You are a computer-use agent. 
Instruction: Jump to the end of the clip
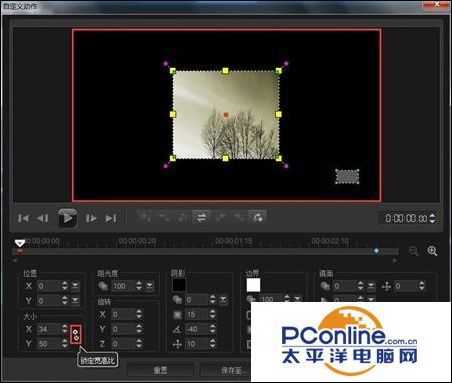(x=111, y=218)
